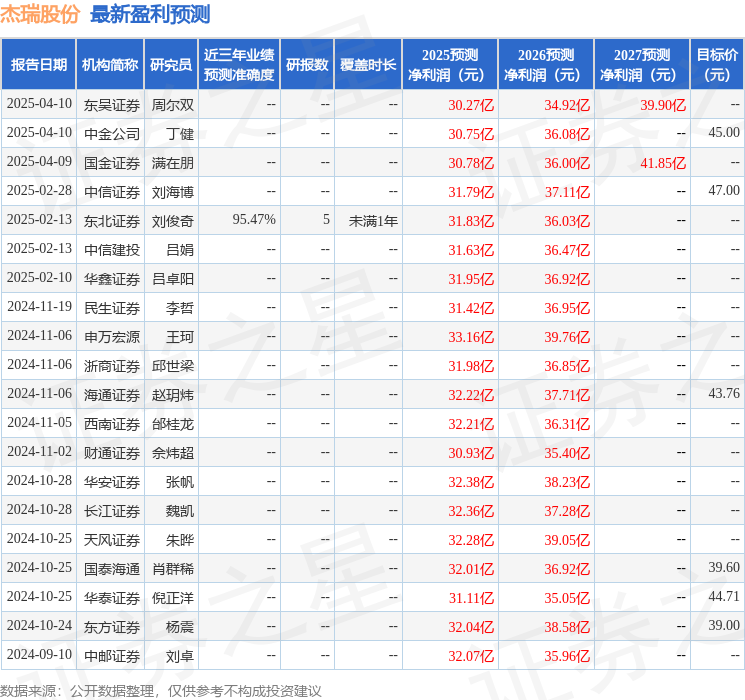Click the 杰瑞股份 title text
Viewport: 745px width, 700px height.
pos(40,14)
